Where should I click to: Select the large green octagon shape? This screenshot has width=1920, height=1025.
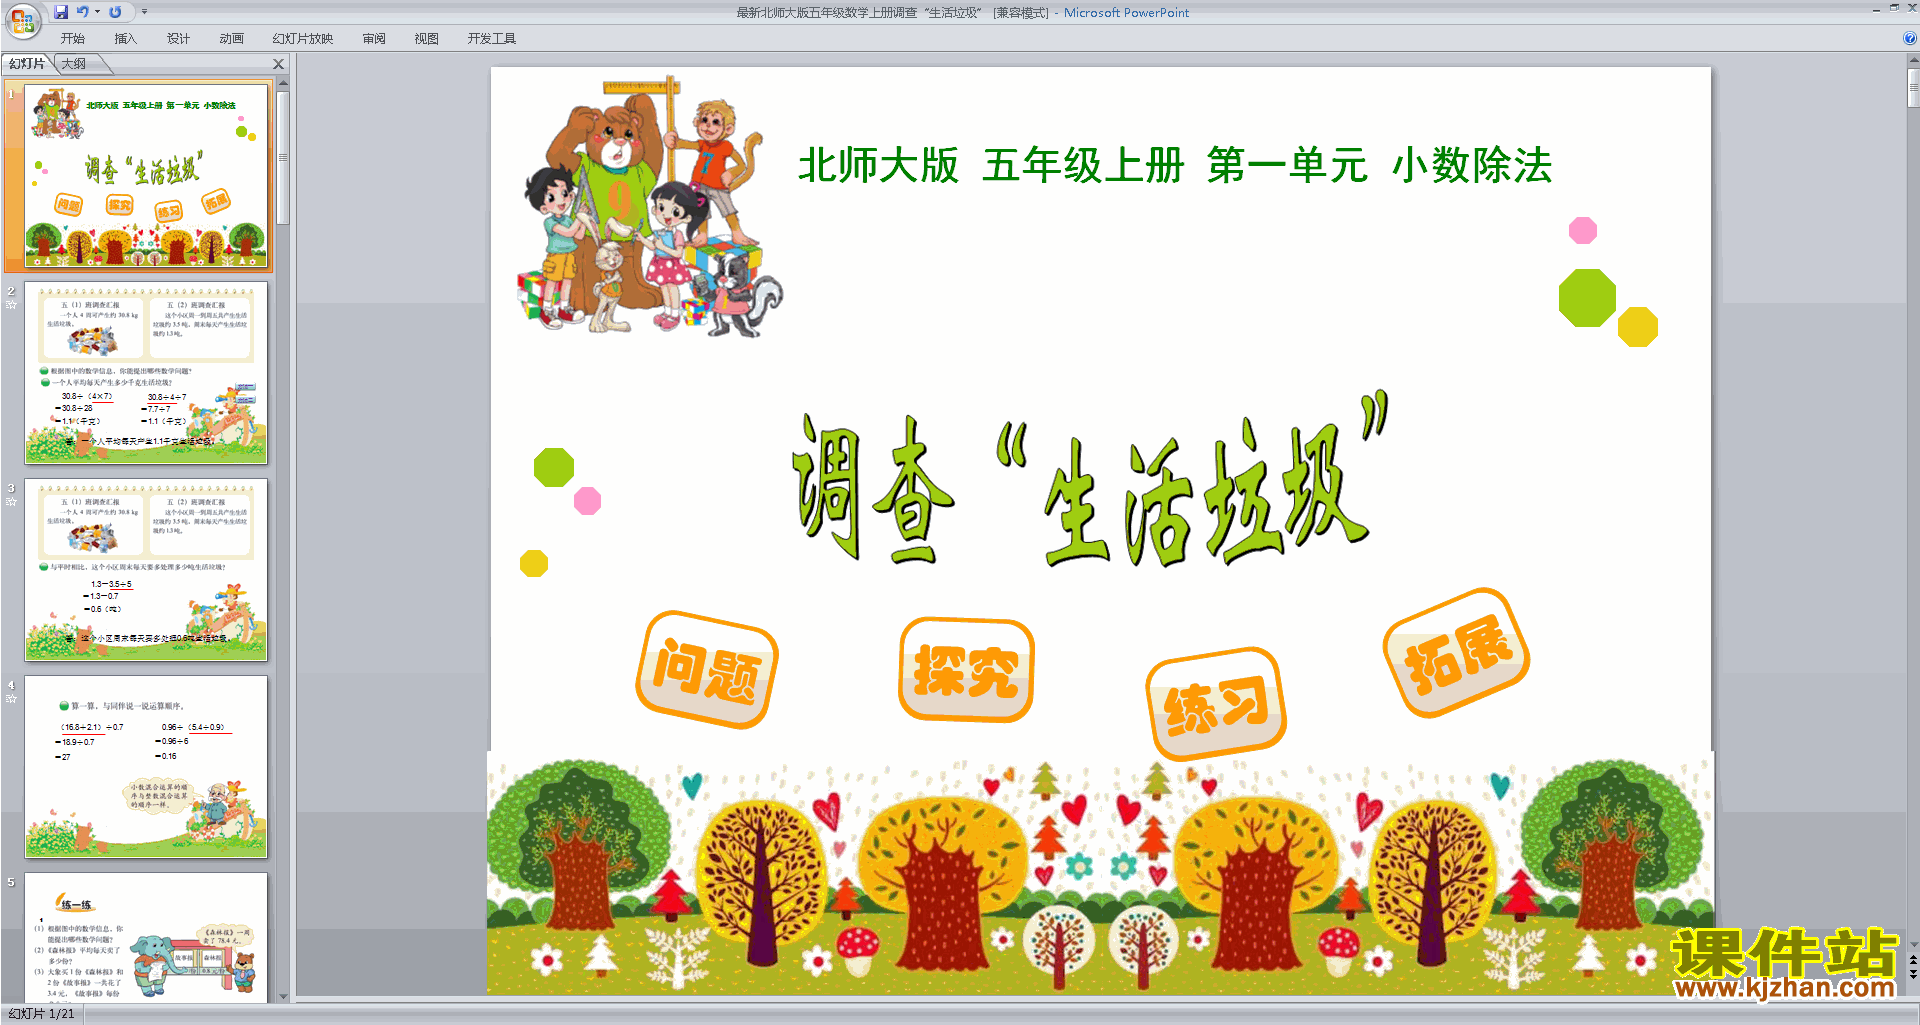pos(1587,298)
